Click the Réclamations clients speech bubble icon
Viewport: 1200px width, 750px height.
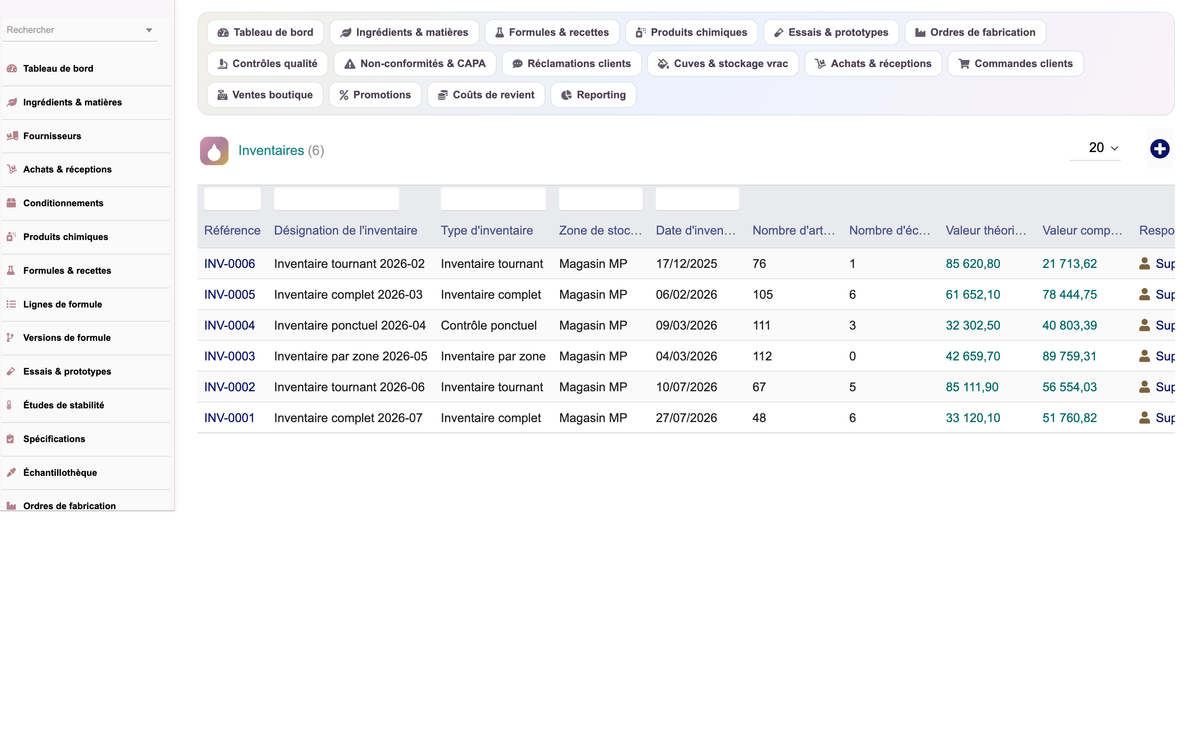pyautogui.click(x=518, y=64)
